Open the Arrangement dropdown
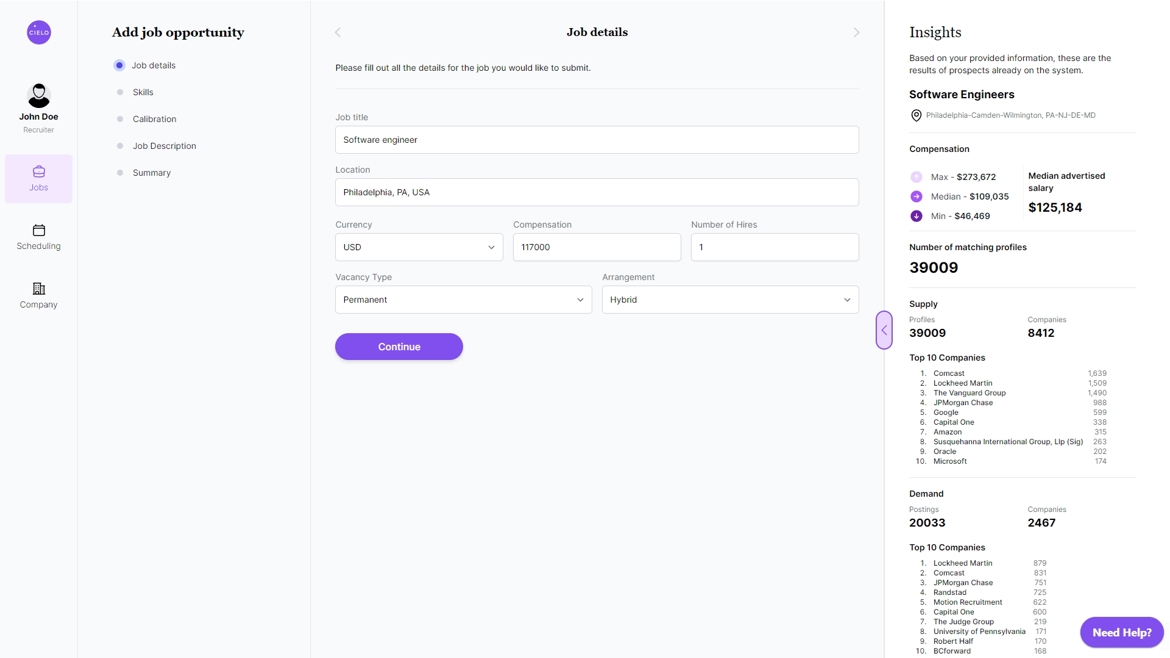This screenshot has width=1170, height=658. pos(730,300)
